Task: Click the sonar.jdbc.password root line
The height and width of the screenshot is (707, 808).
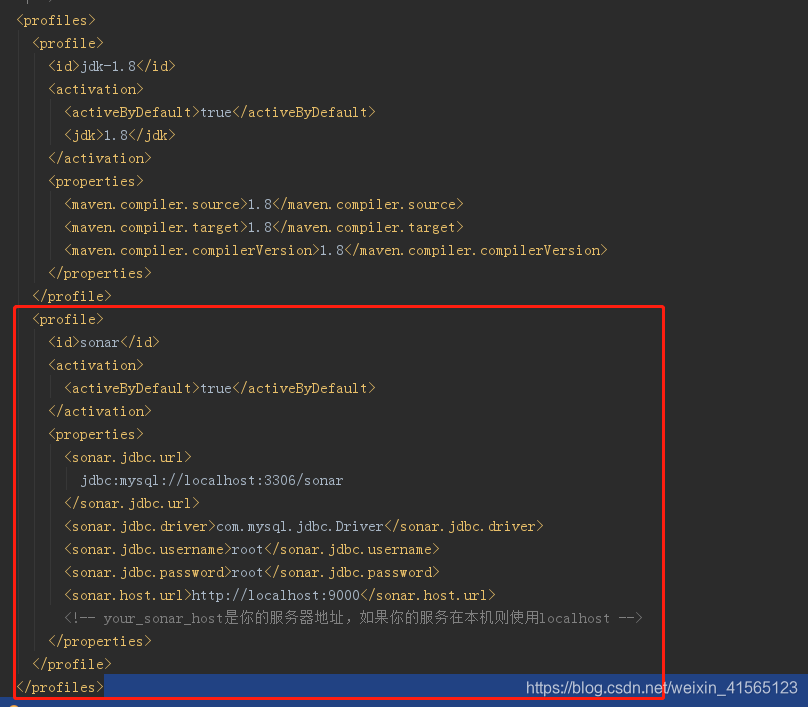Action: coord(252,573)
